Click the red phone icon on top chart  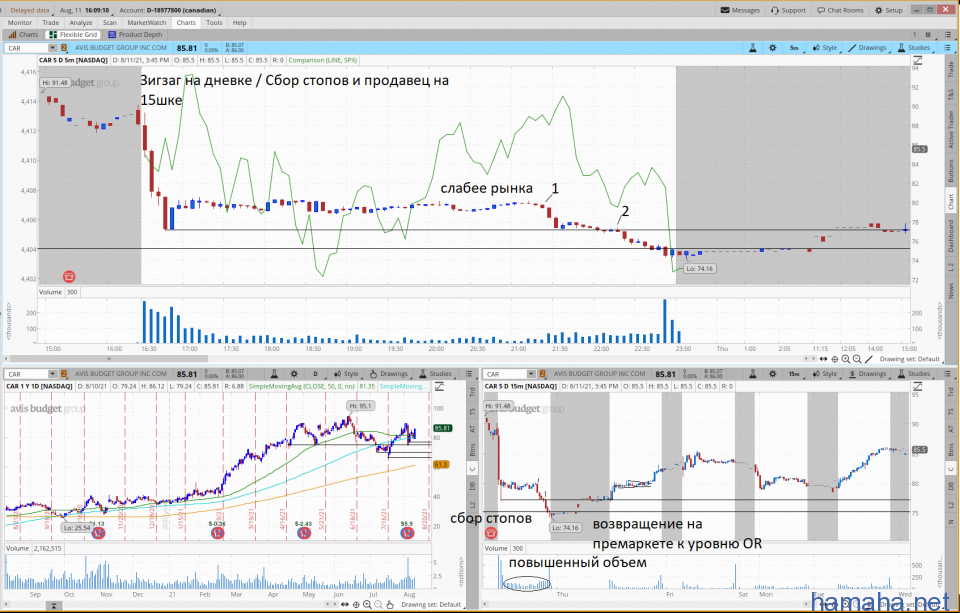tap(69, 277)
